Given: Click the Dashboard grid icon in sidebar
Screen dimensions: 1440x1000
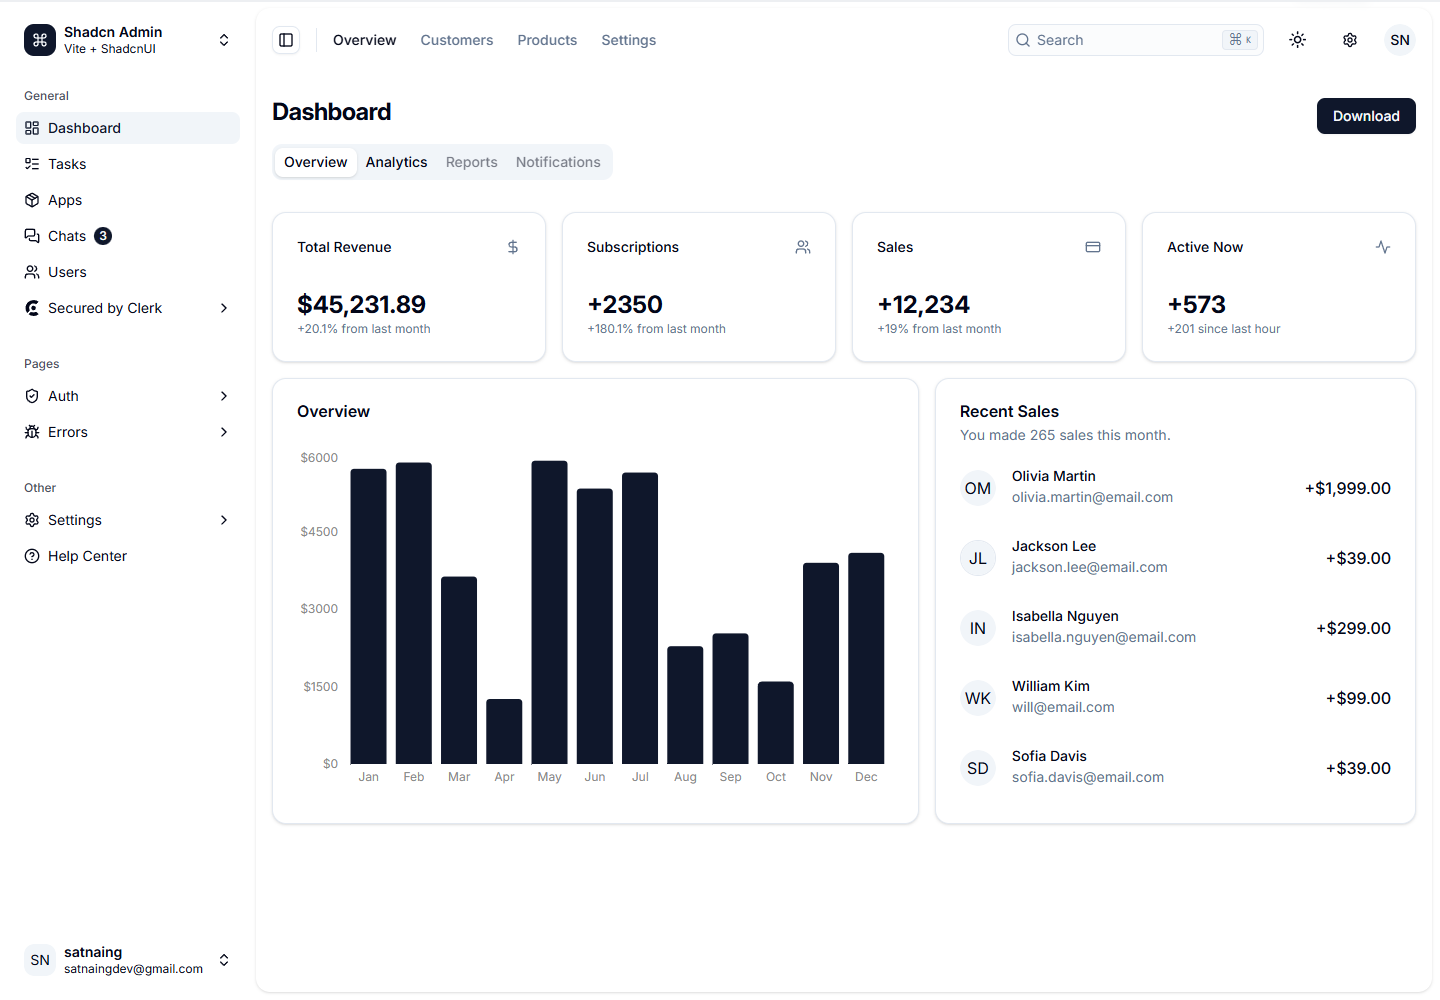Looking at the screenshot, I should pyautogui.click(x=32, y=128).
